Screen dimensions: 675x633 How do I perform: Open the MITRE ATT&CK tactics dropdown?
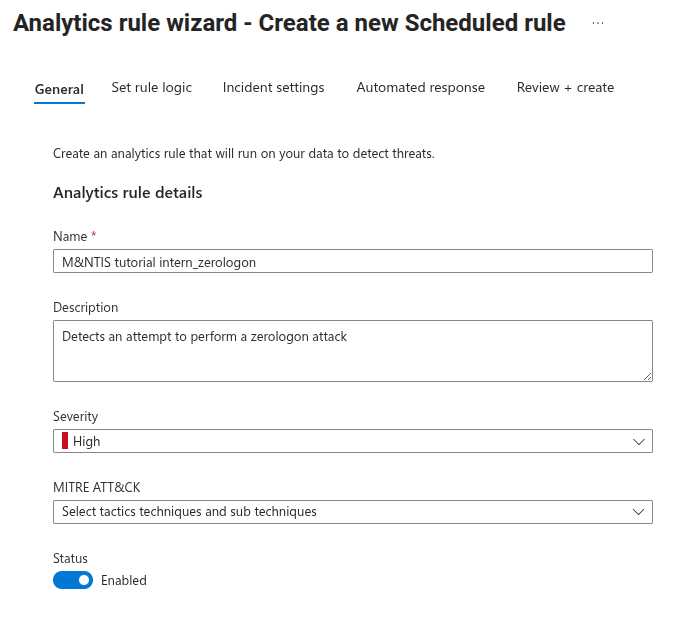tap(353, 512)
